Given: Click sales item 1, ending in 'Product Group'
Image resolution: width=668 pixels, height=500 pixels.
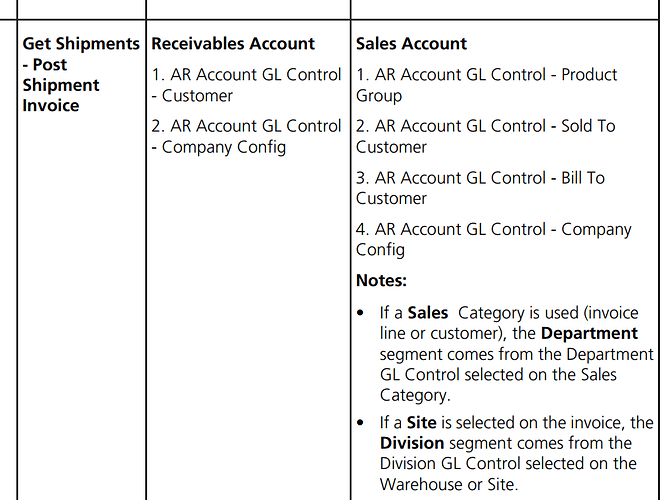Looking at the screenshot, I should pos(486,85).
